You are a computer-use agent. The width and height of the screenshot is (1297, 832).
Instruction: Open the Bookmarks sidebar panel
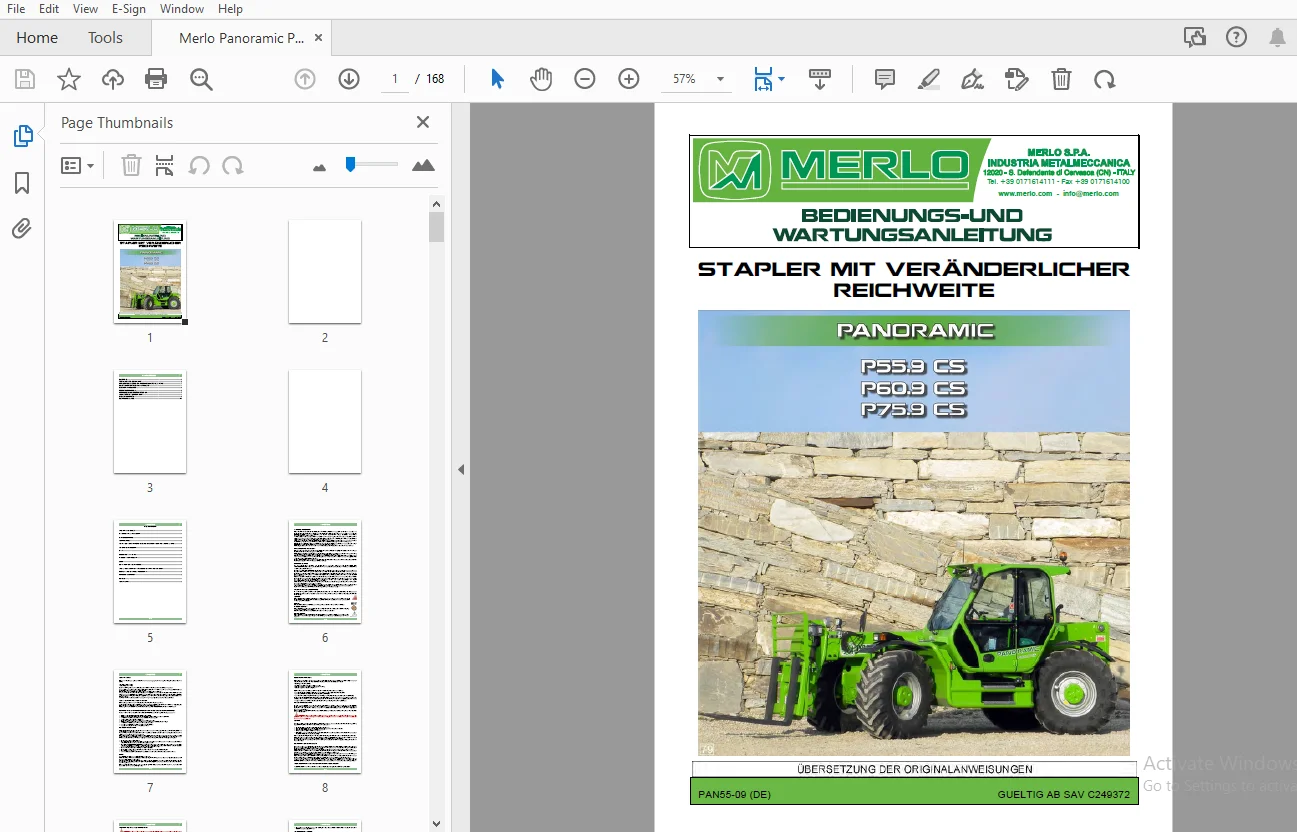[x=22, y=183]
